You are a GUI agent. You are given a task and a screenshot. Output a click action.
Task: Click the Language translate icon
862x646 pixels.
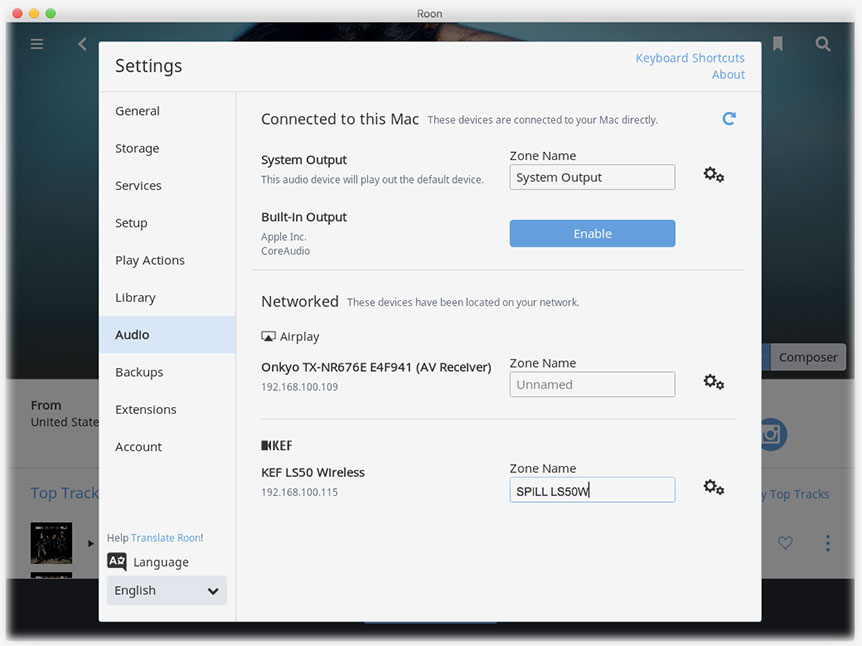tap(117, 561)
